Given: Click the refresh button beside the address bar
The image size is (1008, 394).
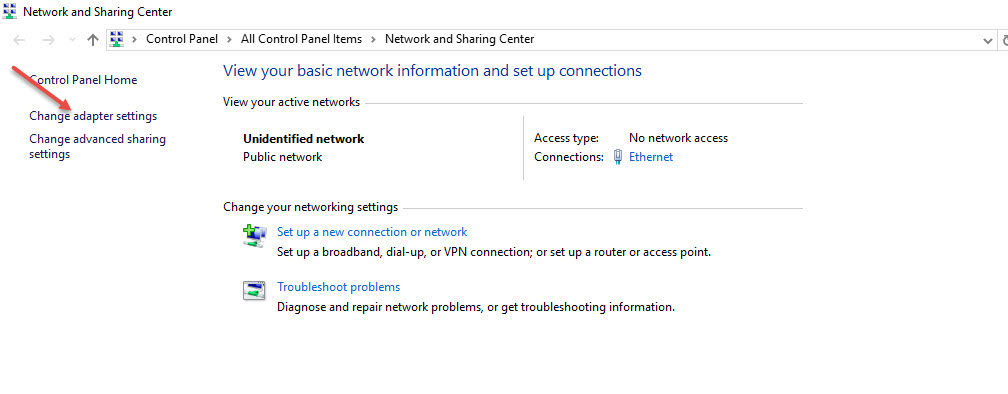Looking at the screenshot, I should (x=1005, y=40).
